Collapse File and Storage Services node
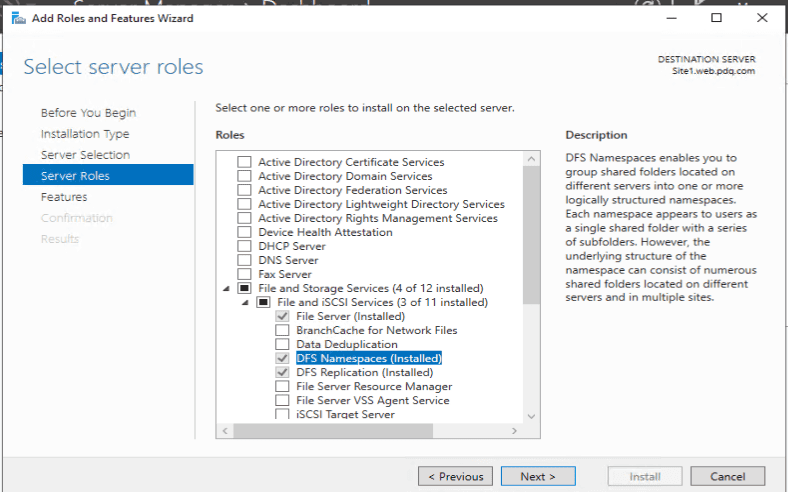The height and width of the screenshot is (492, 788). click(226, 288)
